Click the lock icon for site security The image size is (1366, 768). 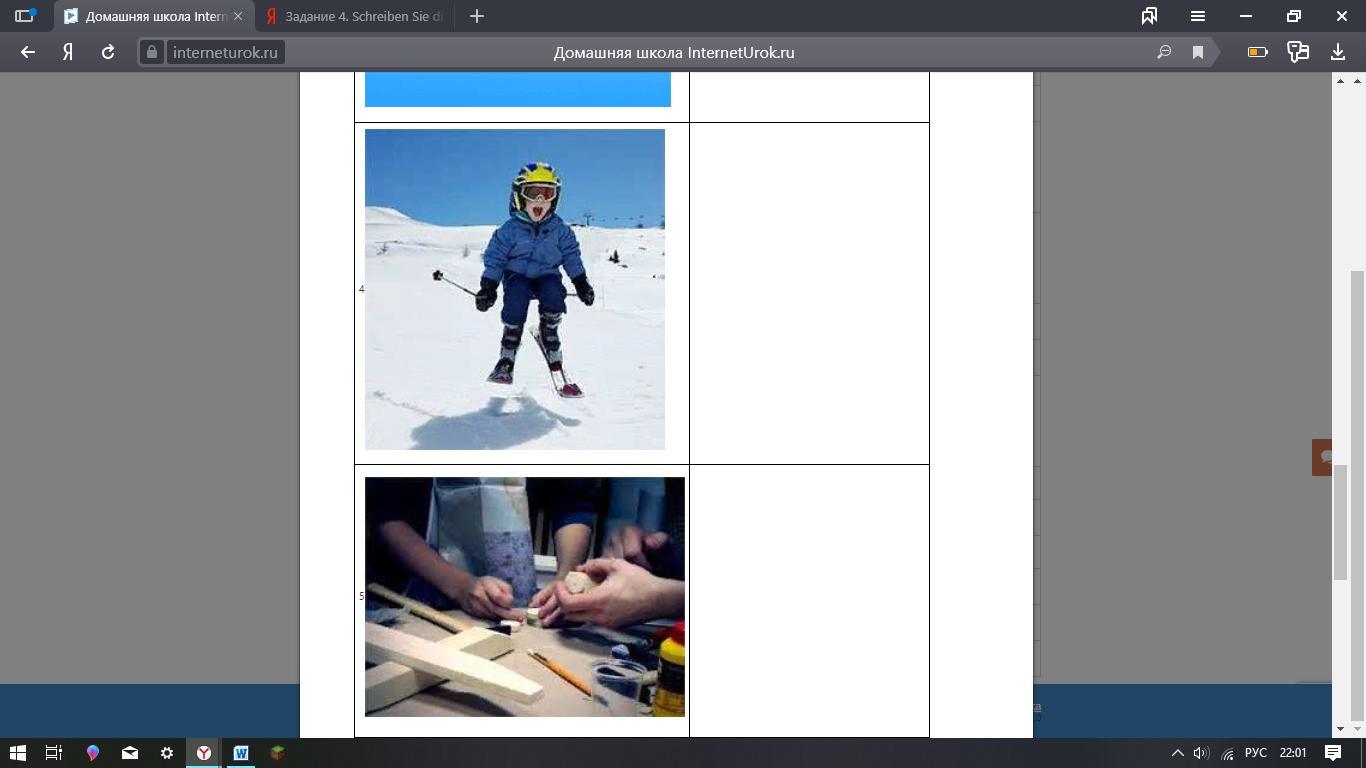point(152,53)
